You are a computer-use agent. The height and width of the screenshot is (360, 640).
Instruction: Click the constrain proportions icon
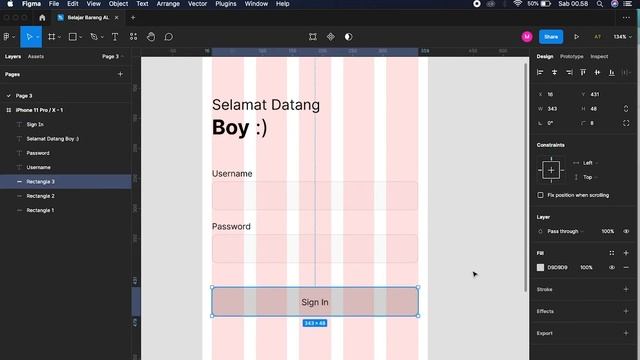click(x=626, y=109)
